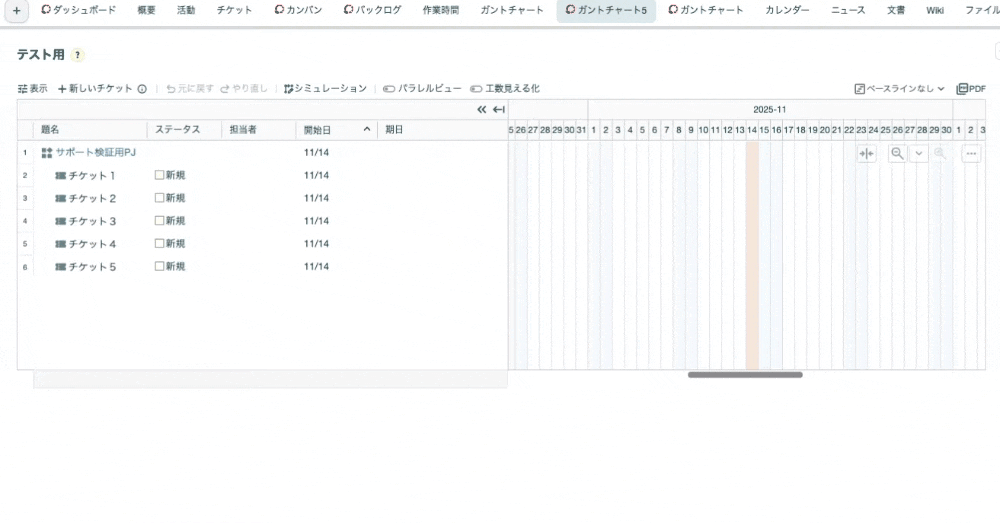Zoom out the Gantt timeline
This screenshot has width=1000, height=523.
click(897, 153)
